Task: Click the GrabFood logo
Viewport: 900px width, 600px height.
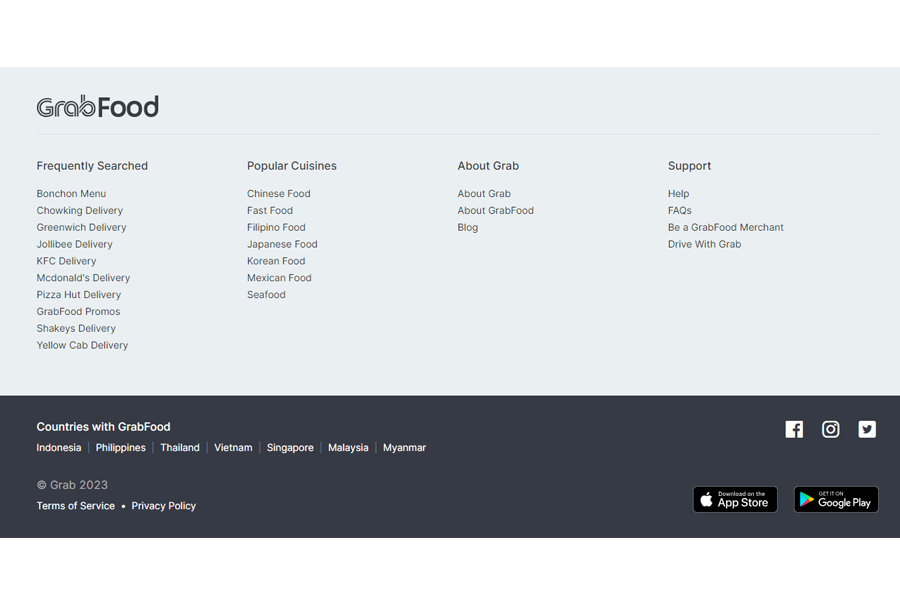Action: pyautogui.click(x=97, y=106)
